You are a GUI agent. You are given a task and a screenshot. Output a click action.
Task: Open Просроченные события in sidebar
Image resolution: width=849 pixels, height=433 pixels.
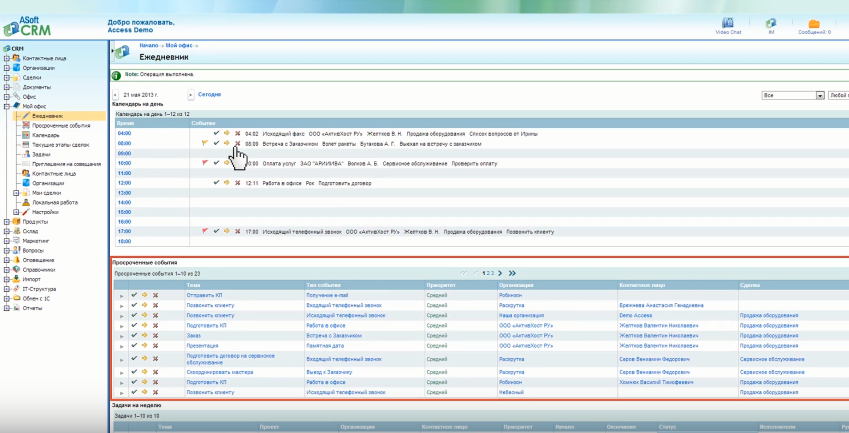click(x=61, y=126)
